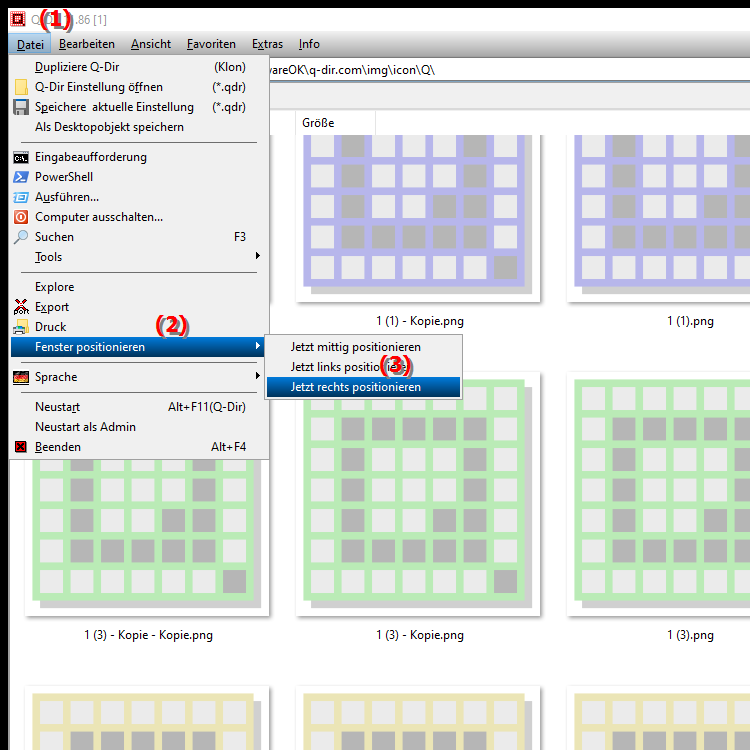Screen dimensions: 750x750
Task: Click the German flag Sprache icon
Action: coord(21,377)
